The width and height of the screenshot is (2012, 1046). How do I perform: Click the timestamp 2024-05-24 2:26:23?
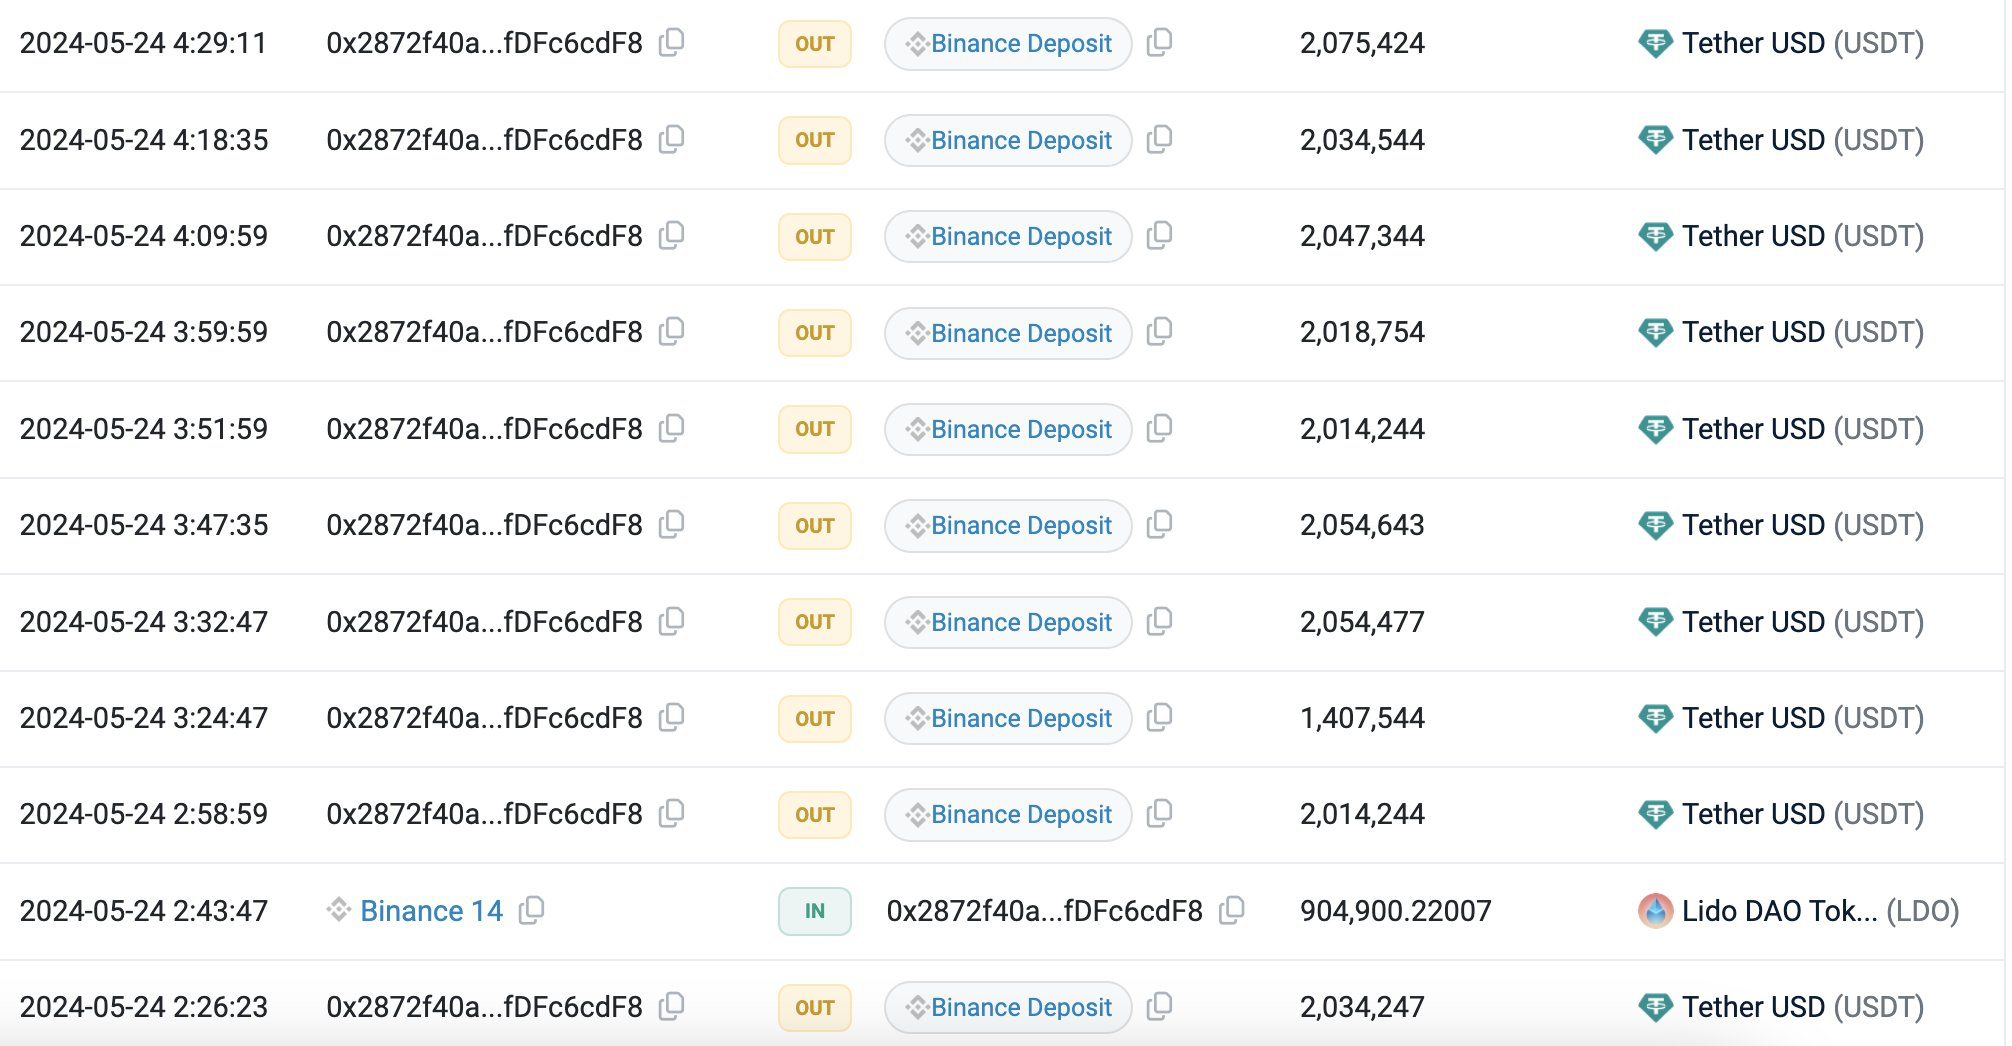point(143,1007)
